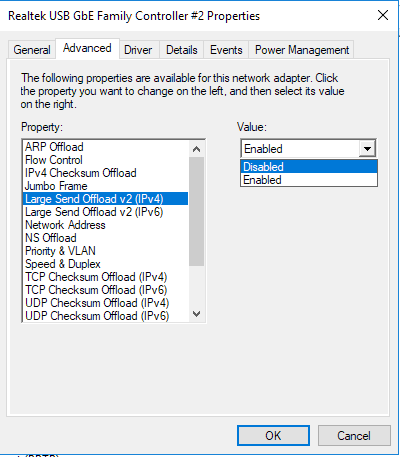Click the property list scrollbar thumb
The image size is (400, 457).
[197, 211]
